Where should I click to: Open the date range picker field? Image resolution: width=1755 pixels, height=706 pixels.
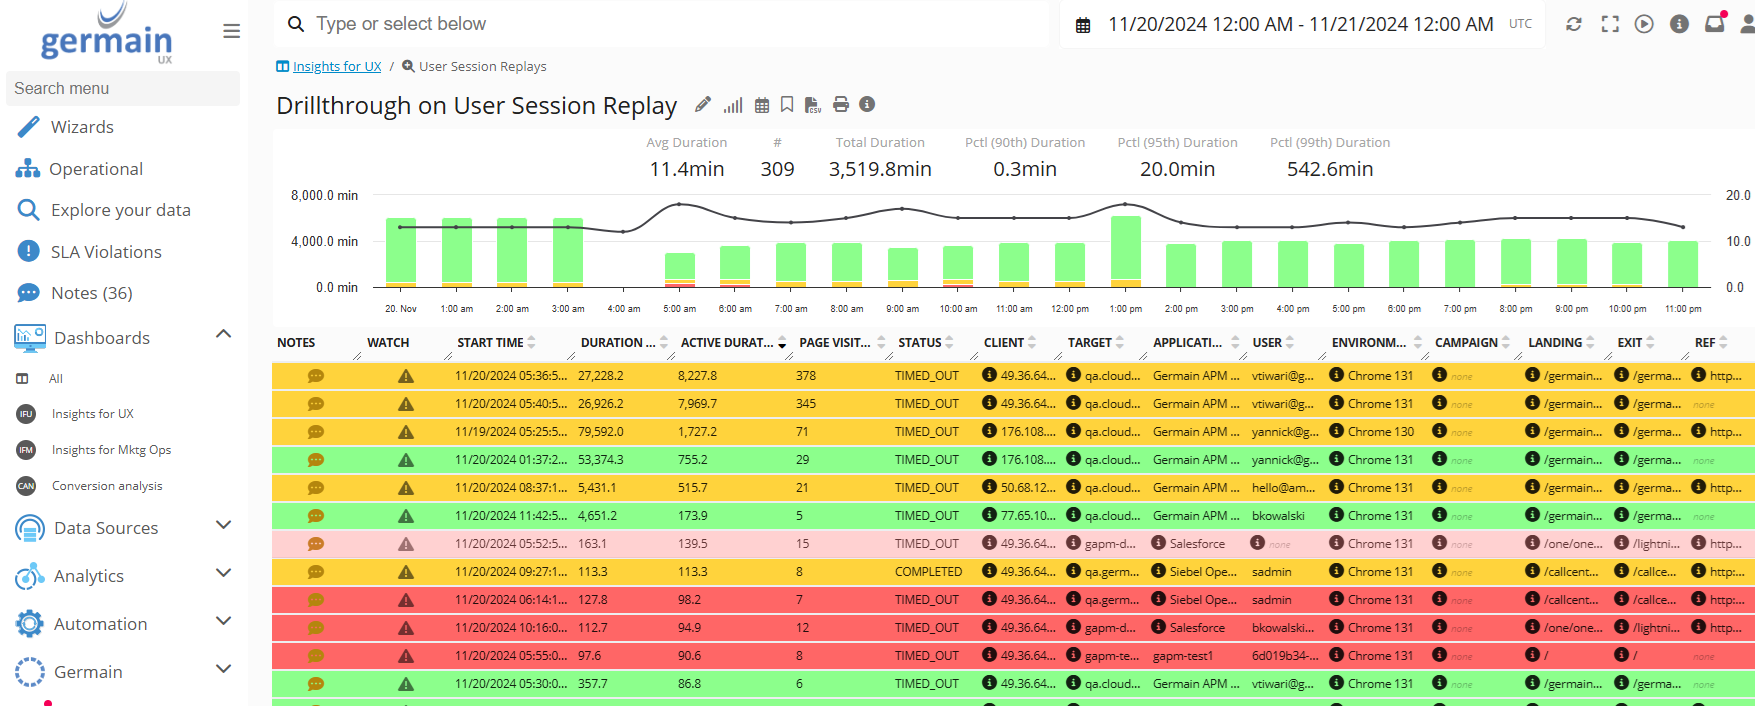click(1300, 24)
